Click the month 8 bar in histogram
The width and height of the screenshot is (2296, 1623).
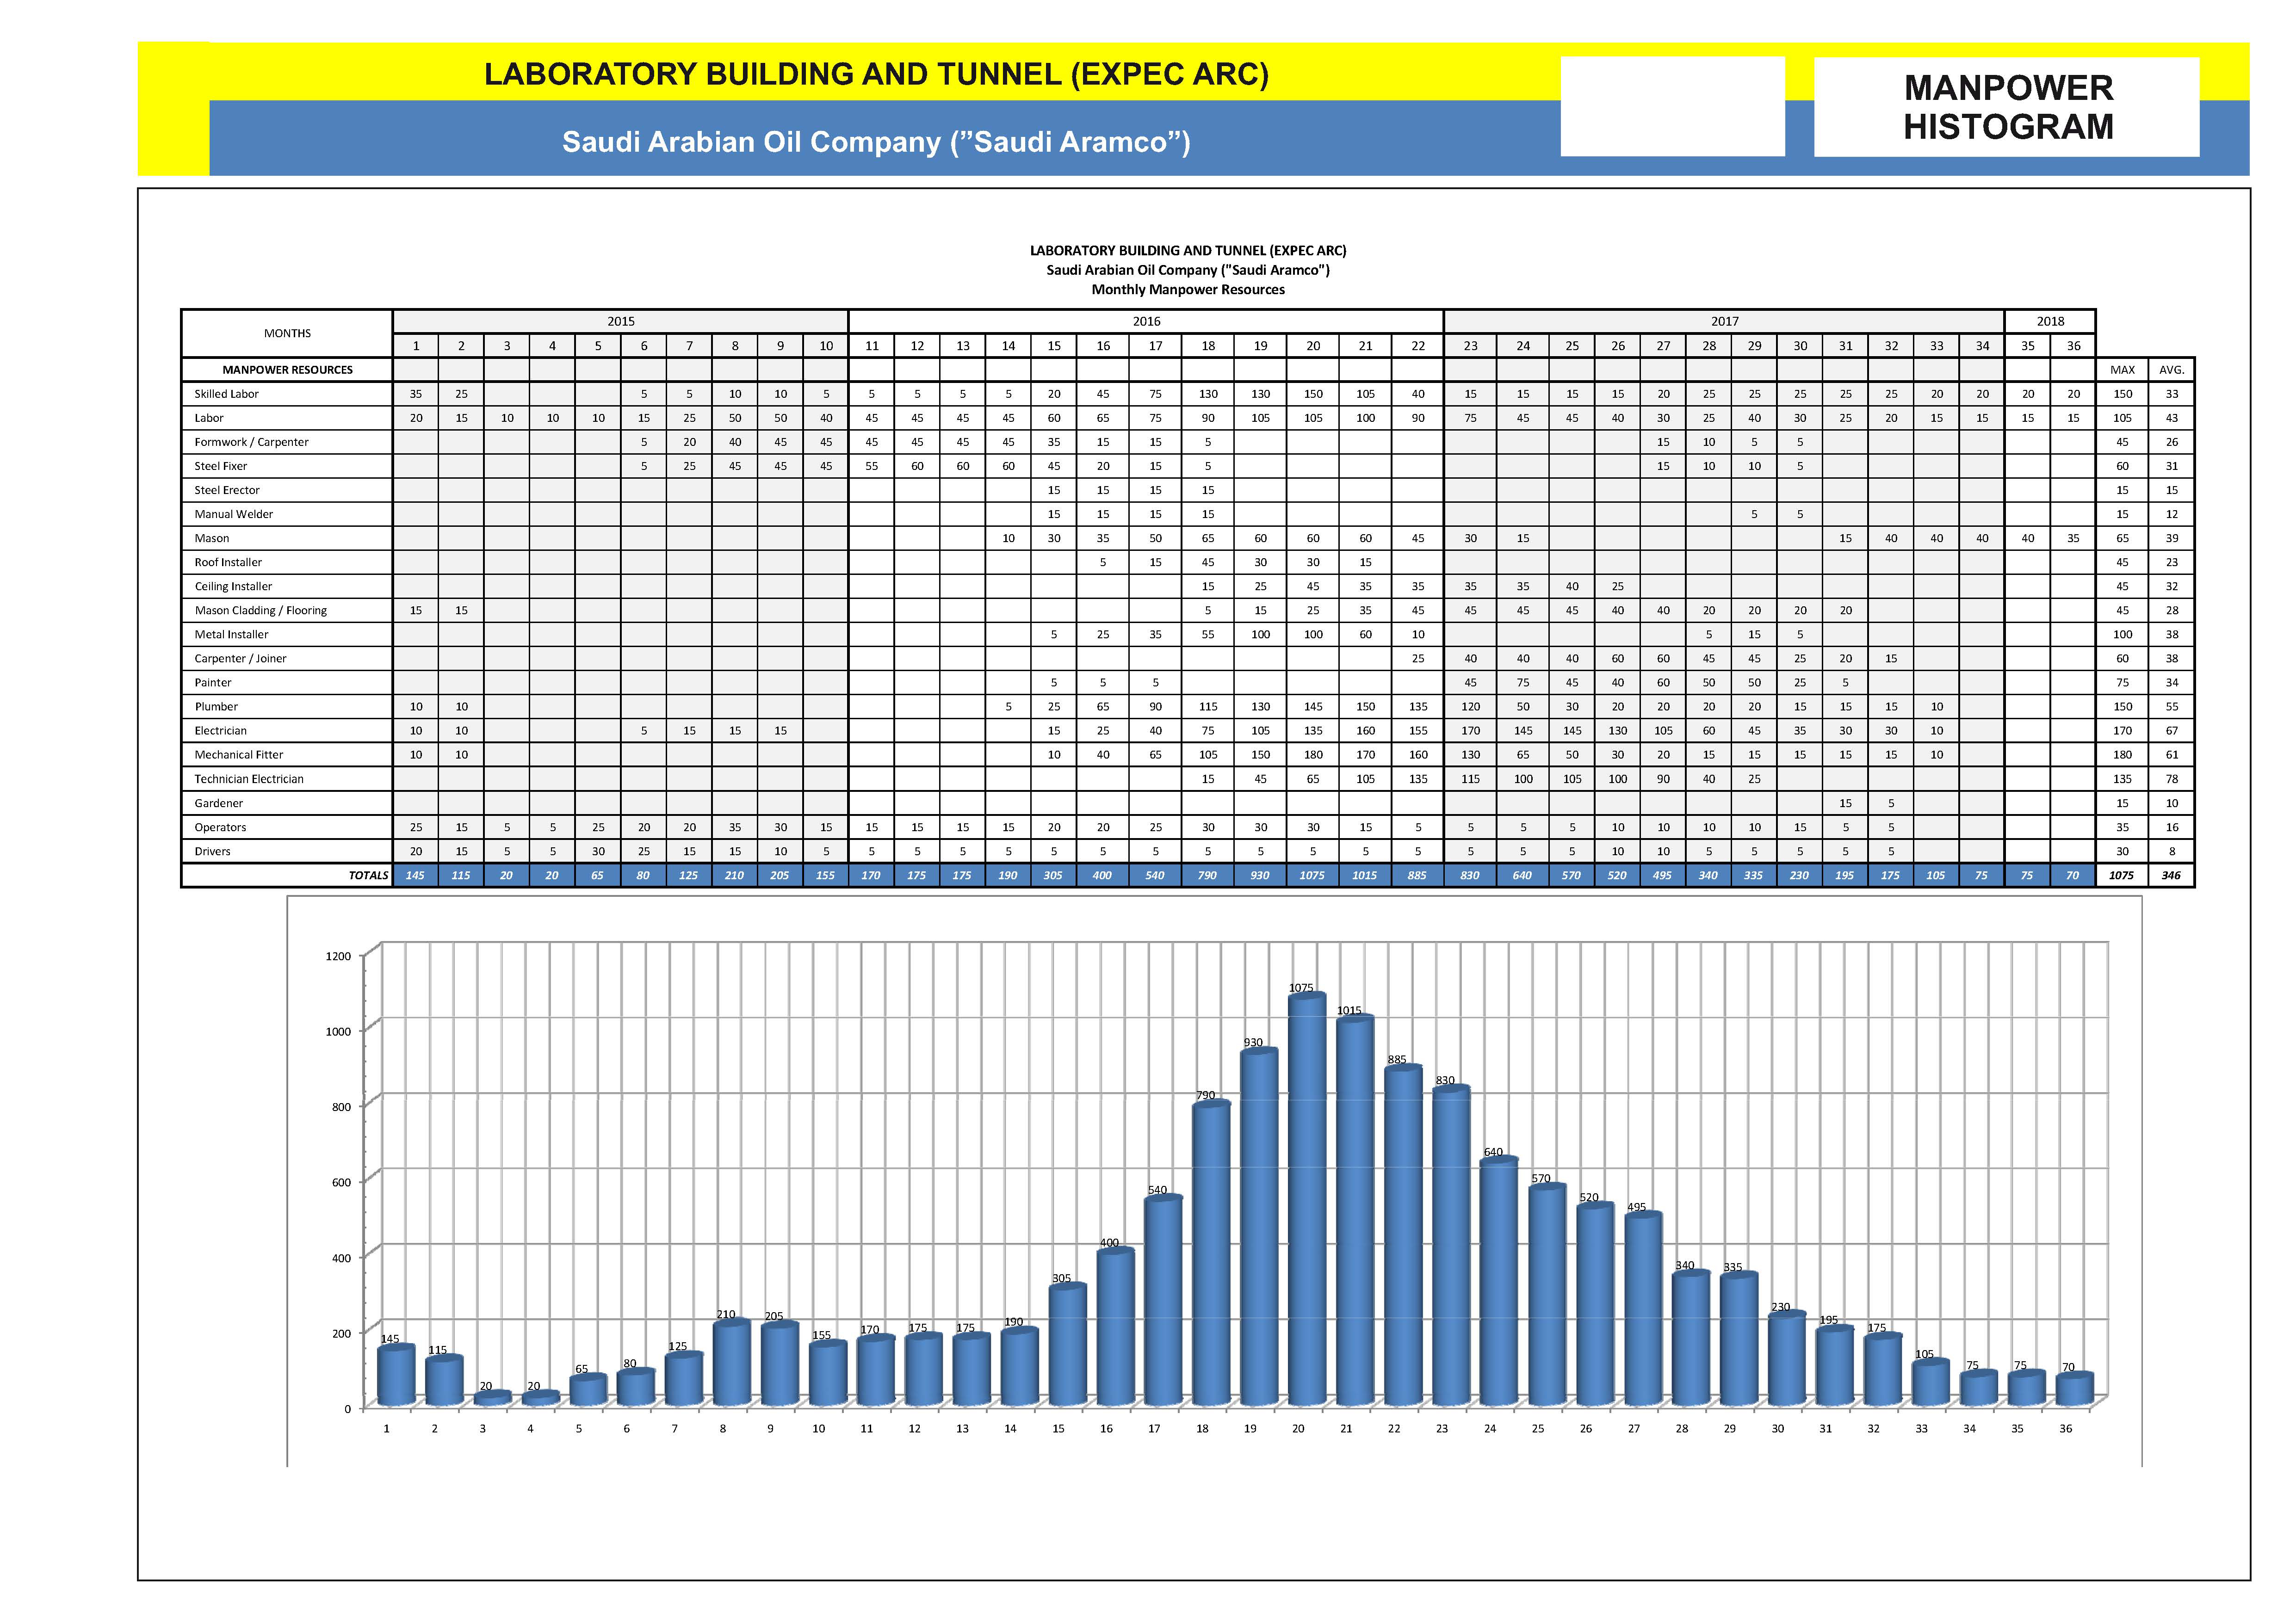731,1363
